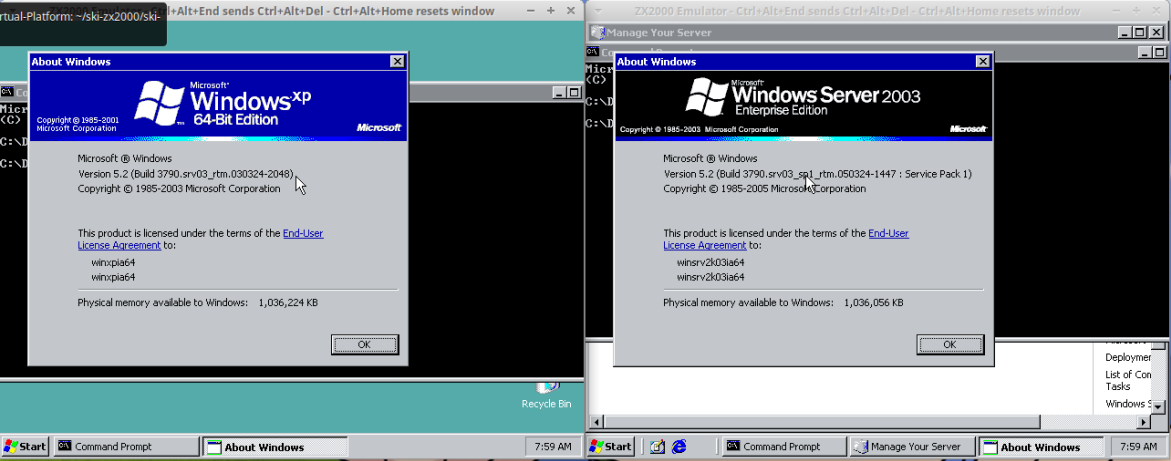Click the Manage Your Server vertical scrollbar down arrow

(x=1158, y=406)
